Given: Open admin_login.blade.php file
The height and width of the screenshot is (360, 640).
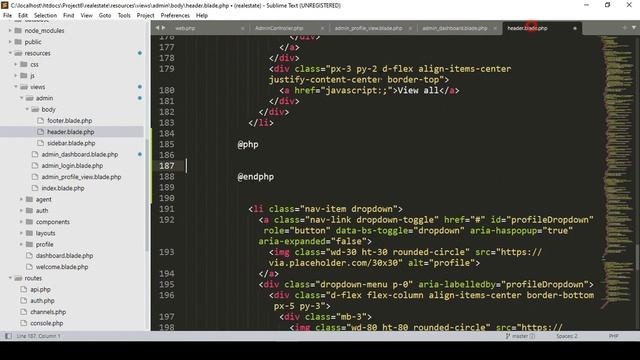Looking at the screenshot, I should [72, 166].
